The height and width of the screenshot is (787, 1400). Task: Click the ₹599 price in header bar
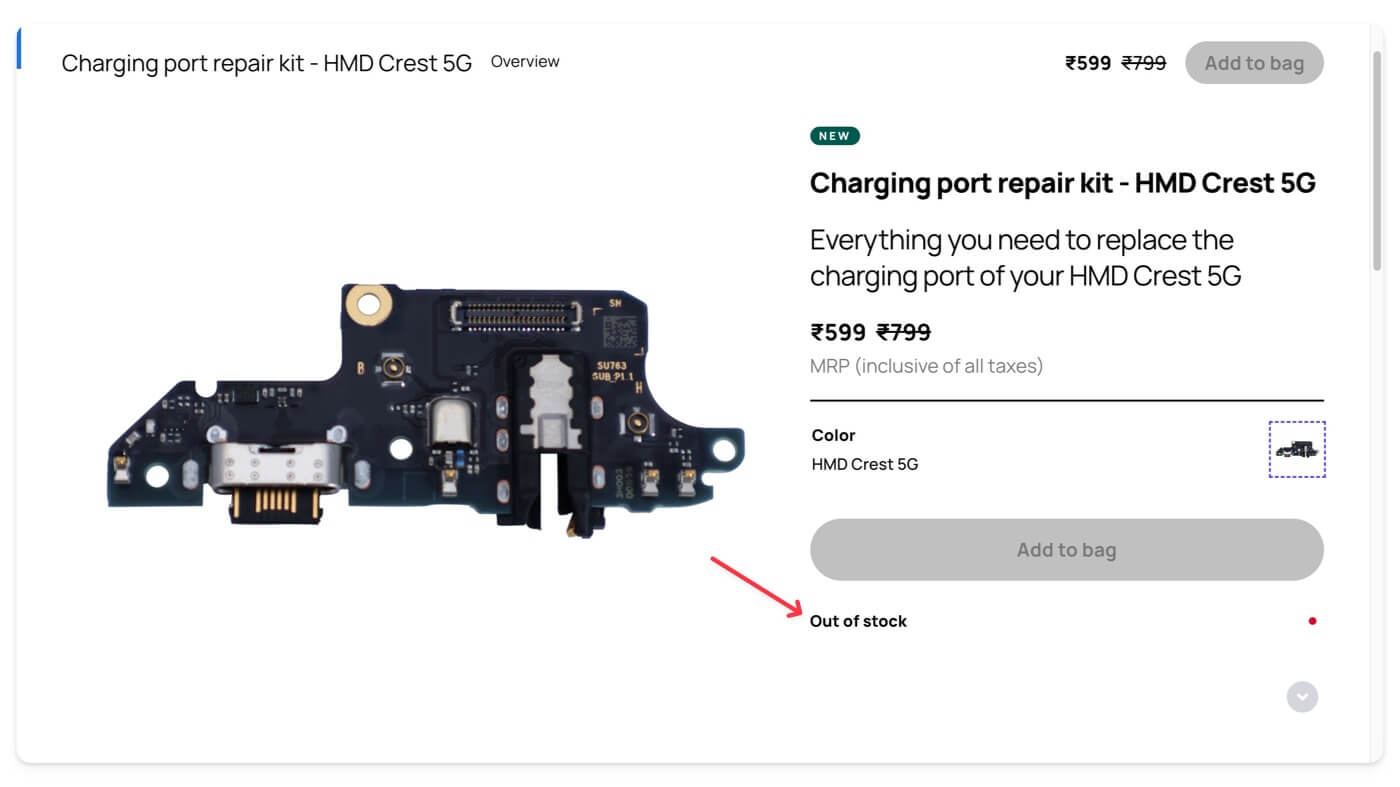(1088, 63)
